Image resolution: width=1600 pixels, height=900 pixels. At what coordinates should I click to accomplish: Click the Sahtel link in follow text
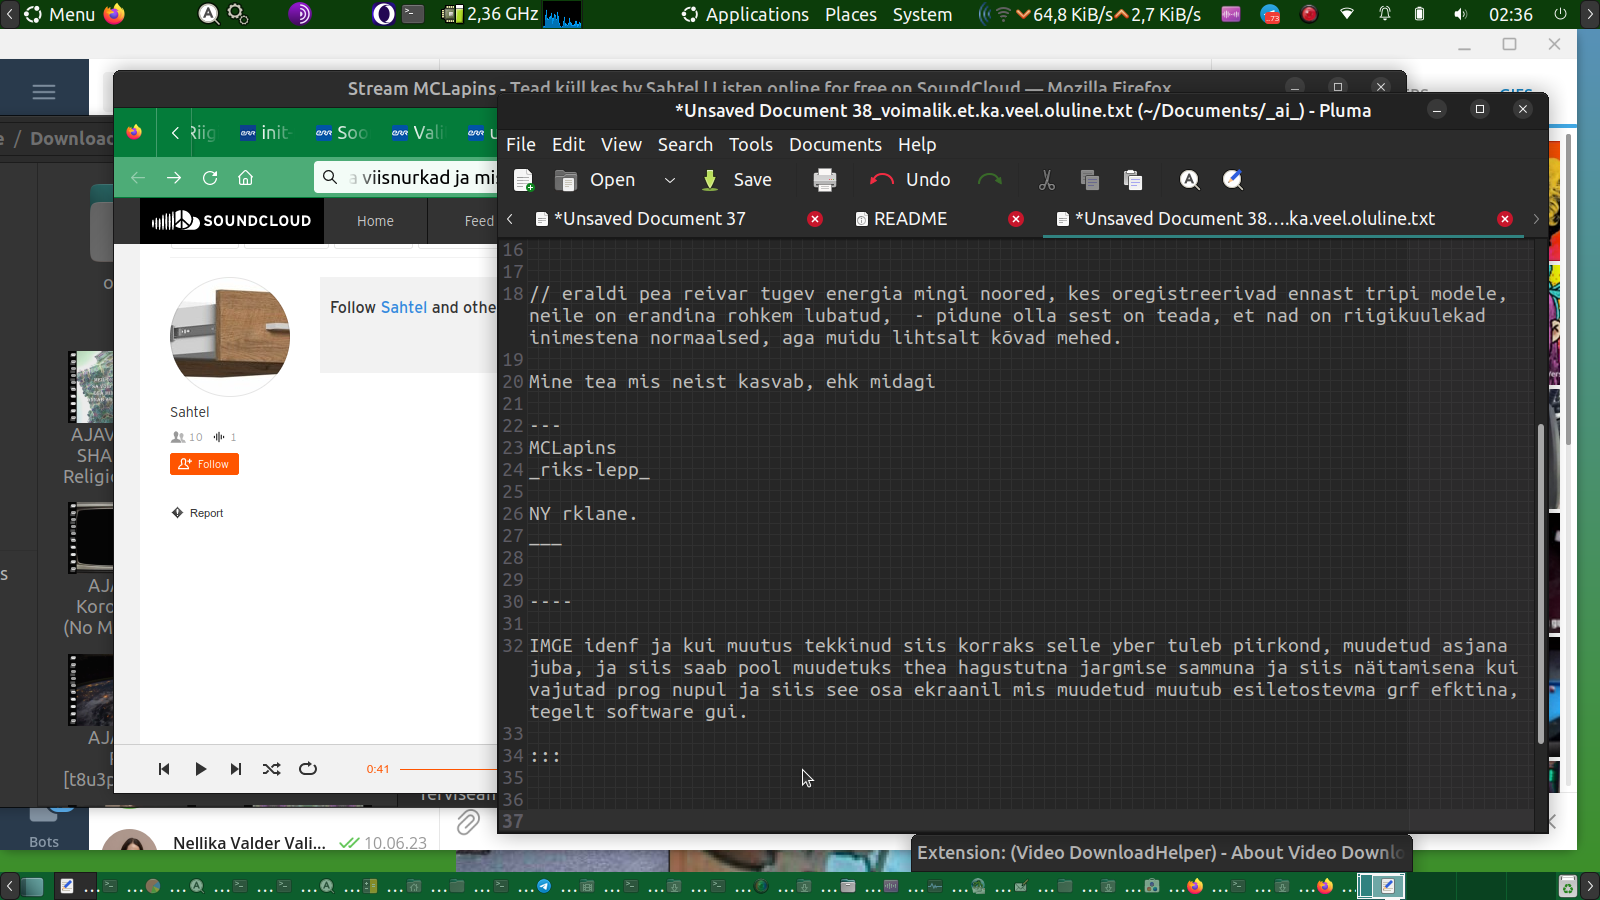coord(404,307)
